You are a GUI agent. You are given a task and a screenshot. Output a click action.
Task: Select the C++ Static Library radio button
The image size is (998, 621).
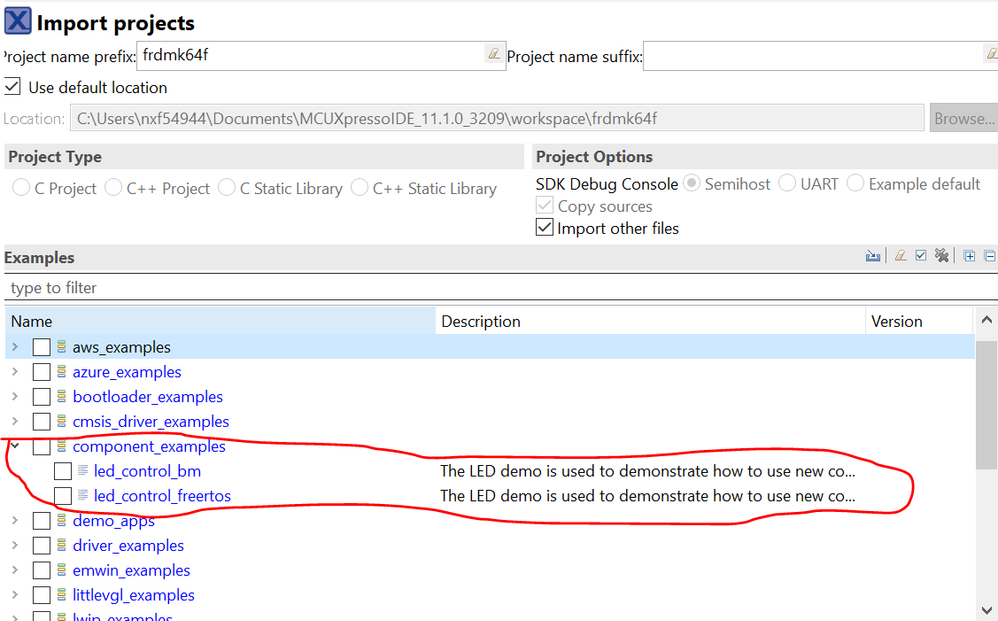click(360, 187)
